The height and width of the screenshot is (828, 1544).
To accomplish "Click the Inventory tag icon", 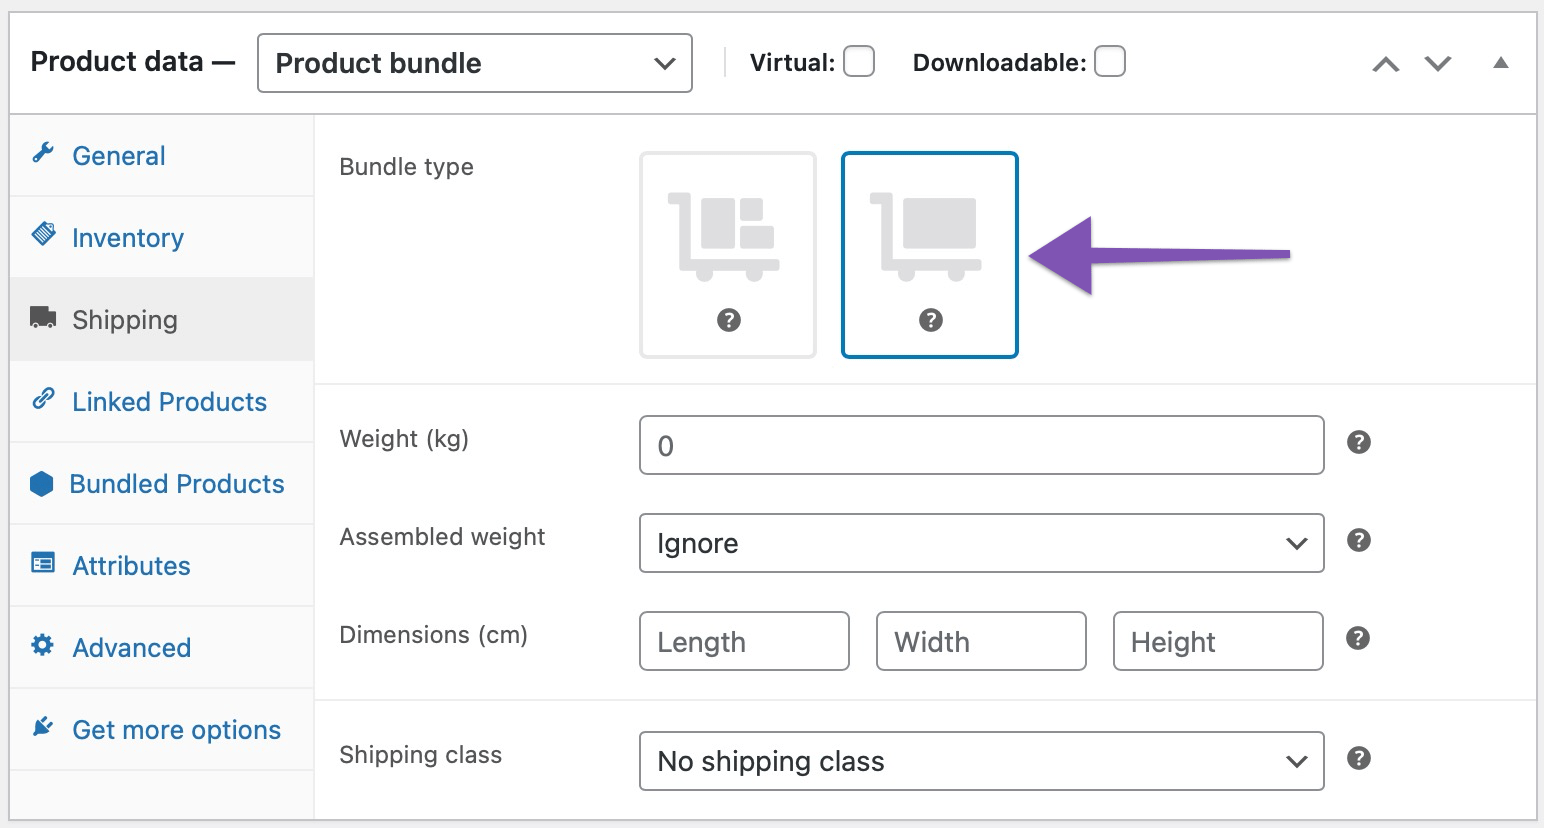I will (41, 234).
